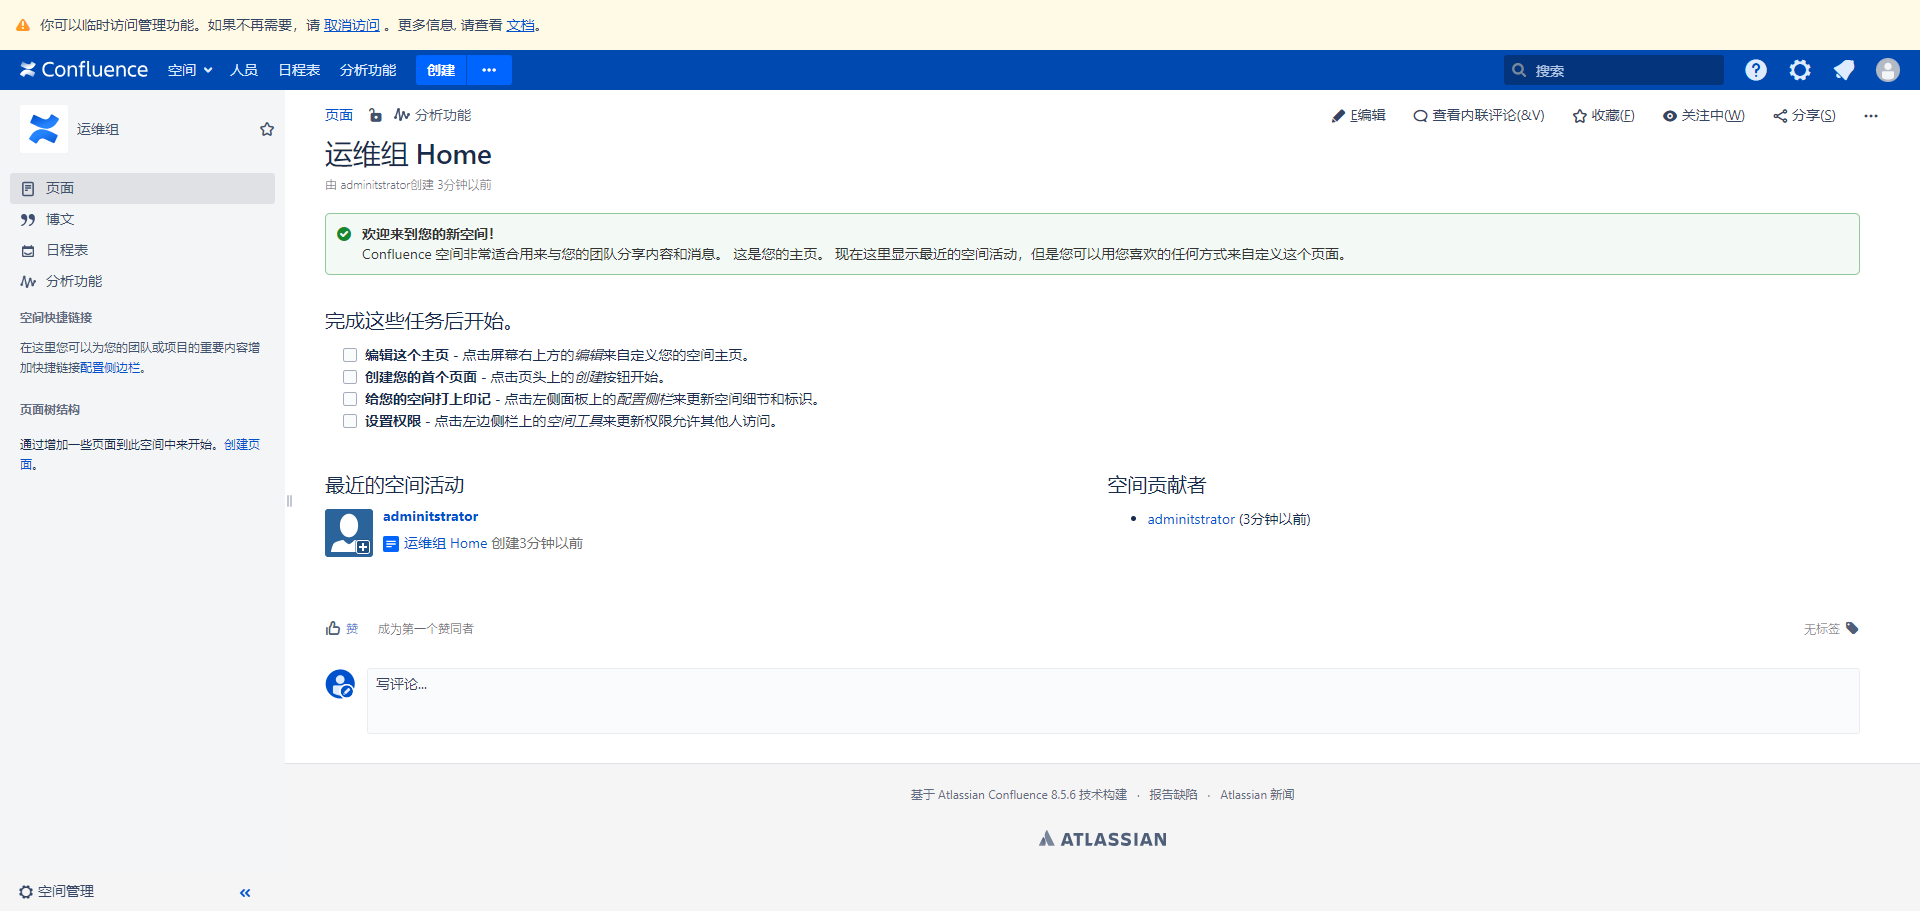
Task: Open the more options next to 创建
Action: click(x=489, y=70)
